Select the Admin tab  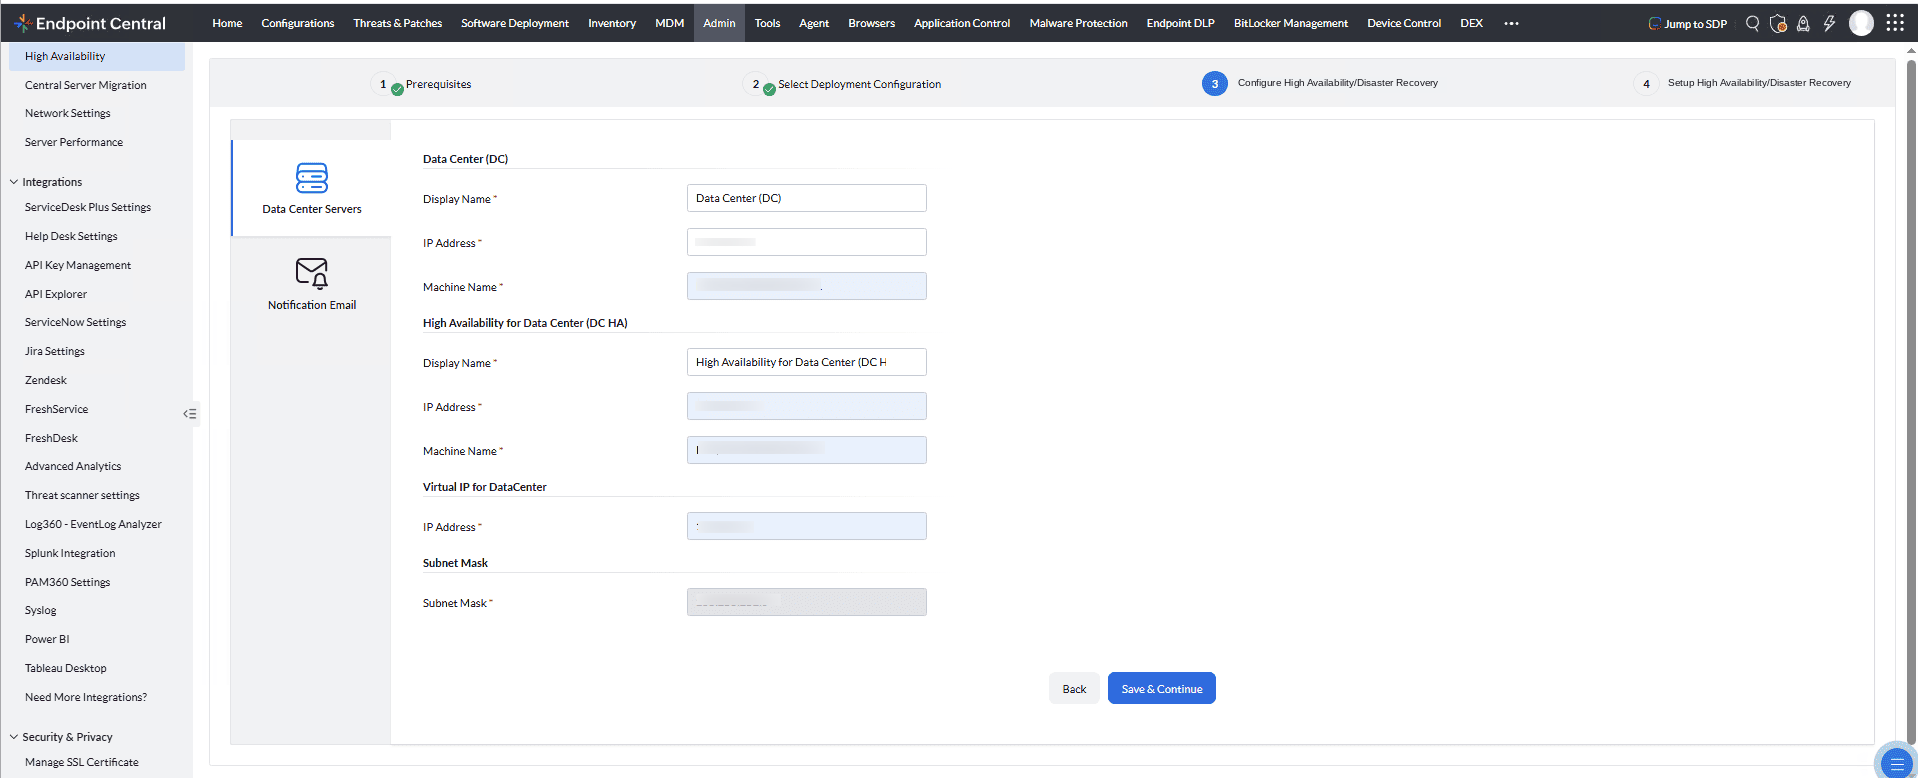tap(719, 23)
